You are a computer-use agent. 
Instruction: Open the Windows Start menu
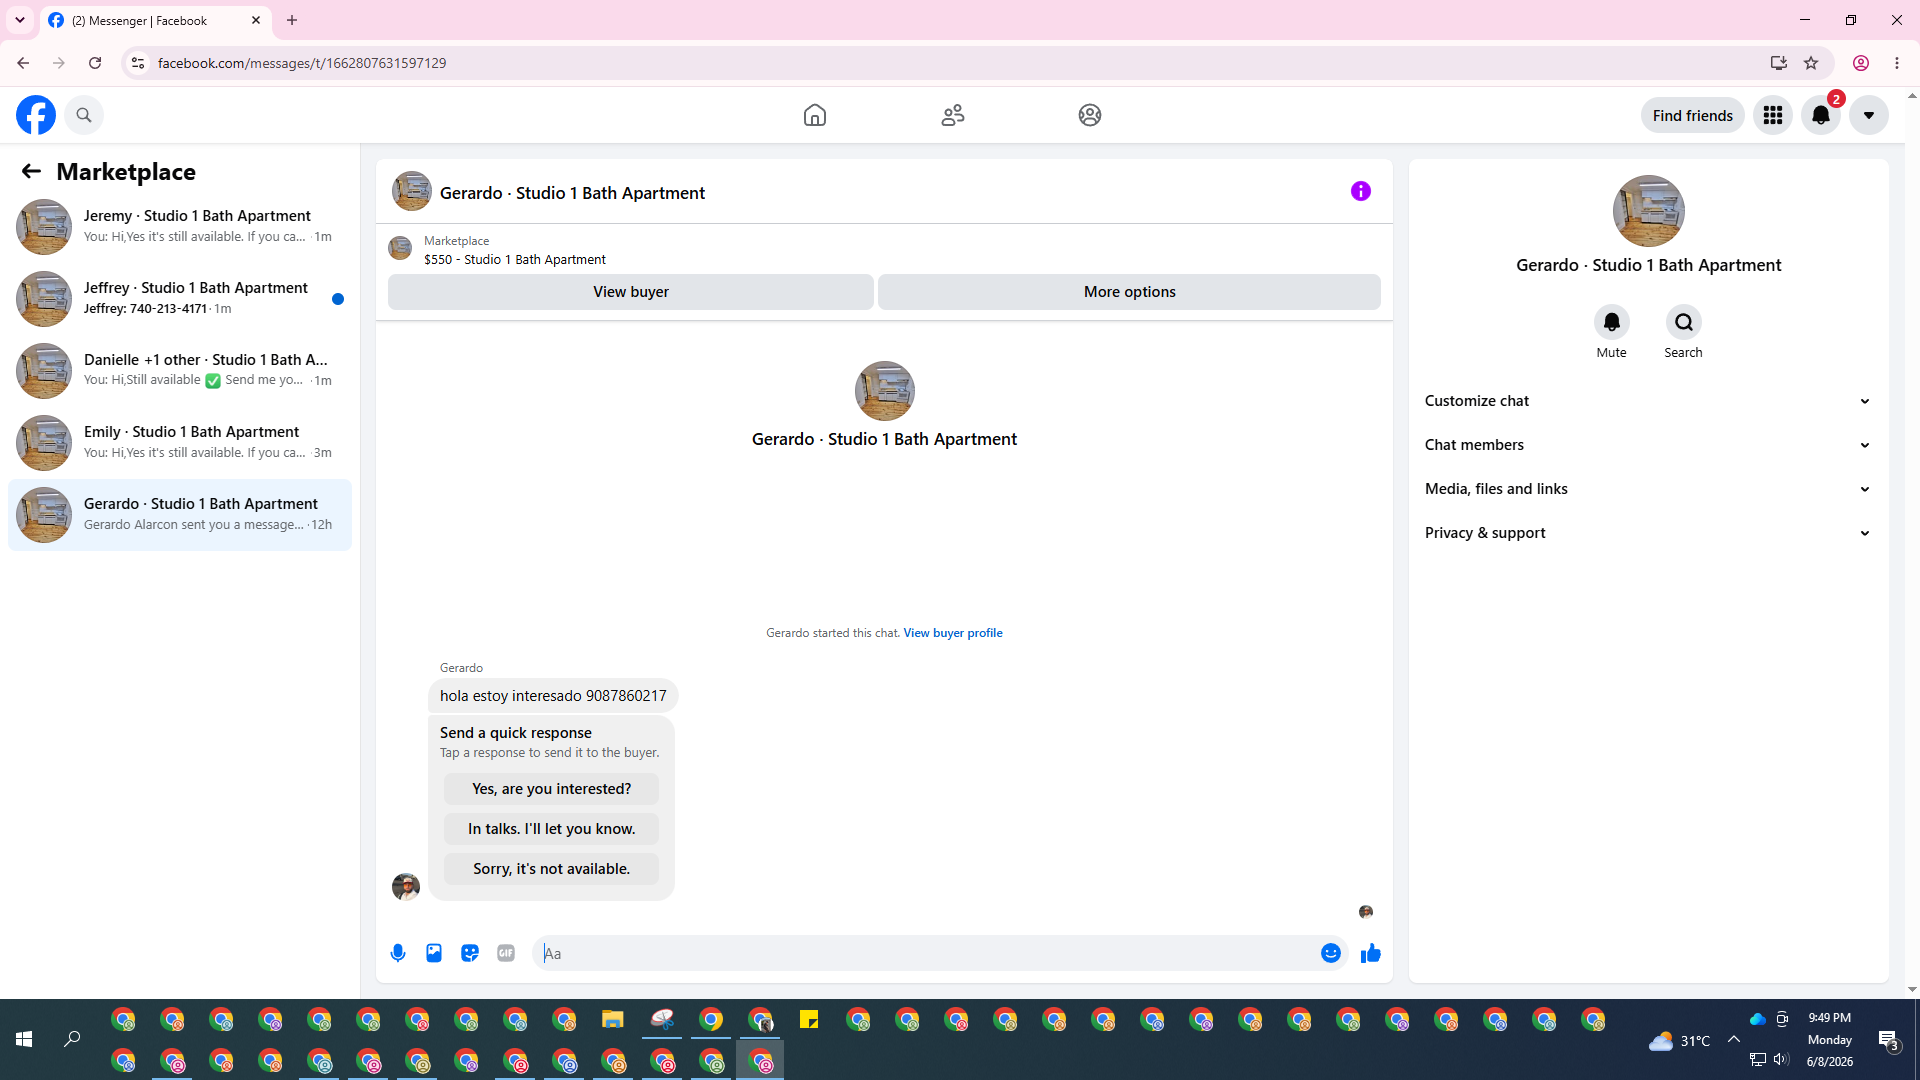(24, 1040)
